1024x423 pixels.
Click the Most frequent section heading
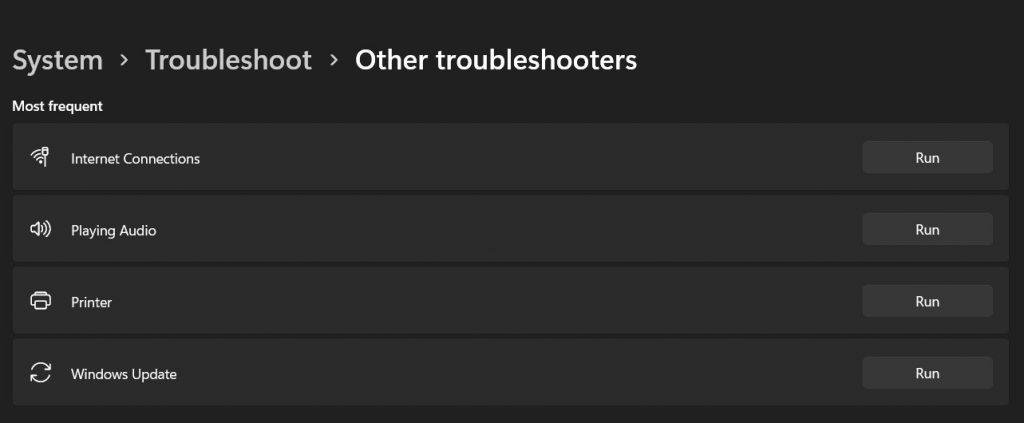coord(57,106)
